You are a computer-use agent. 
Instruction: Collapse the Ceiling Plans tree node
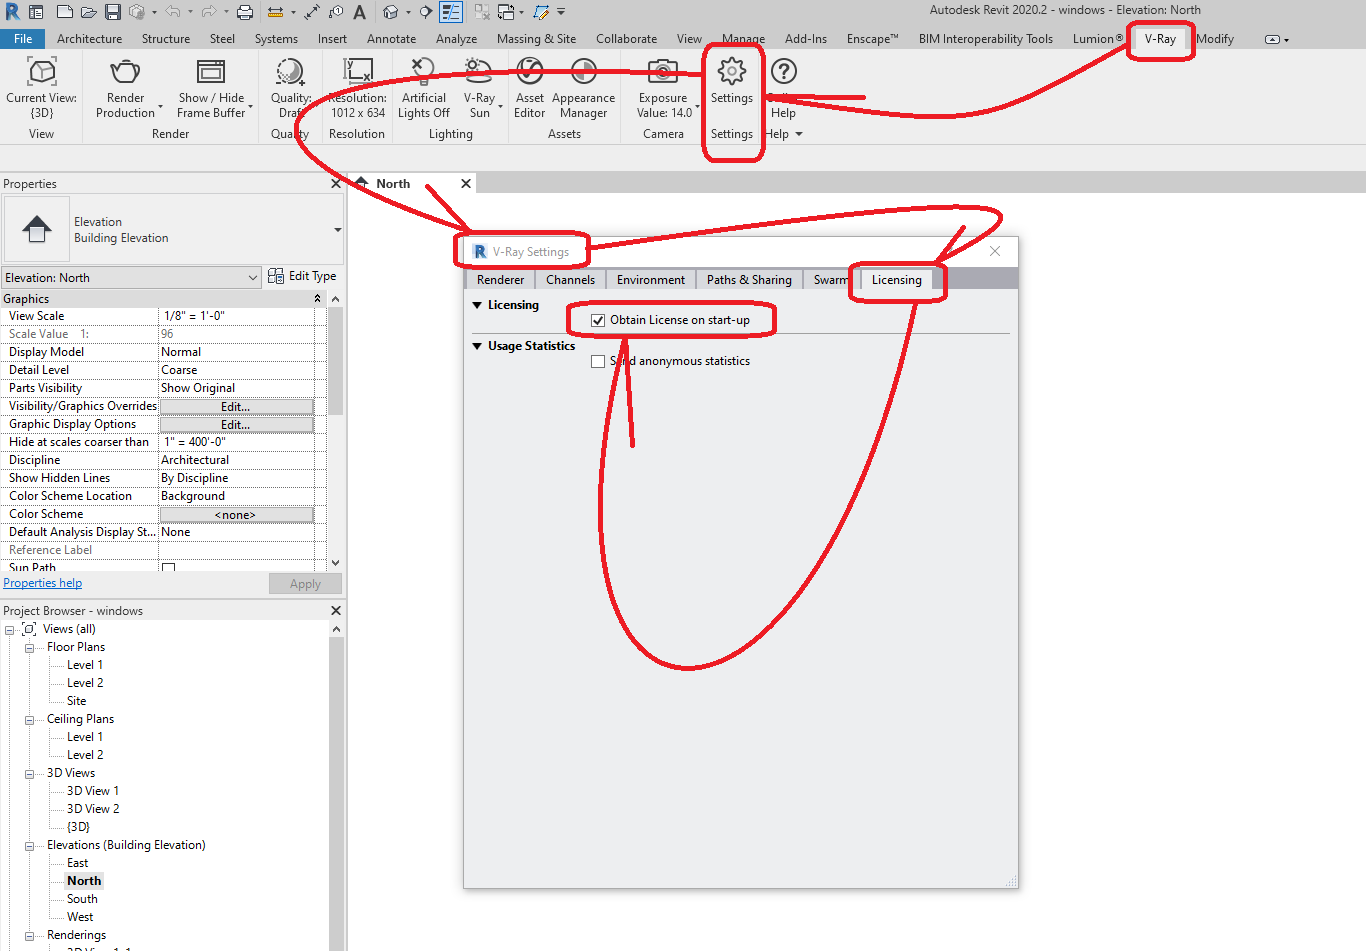click(x=29, y=720)
